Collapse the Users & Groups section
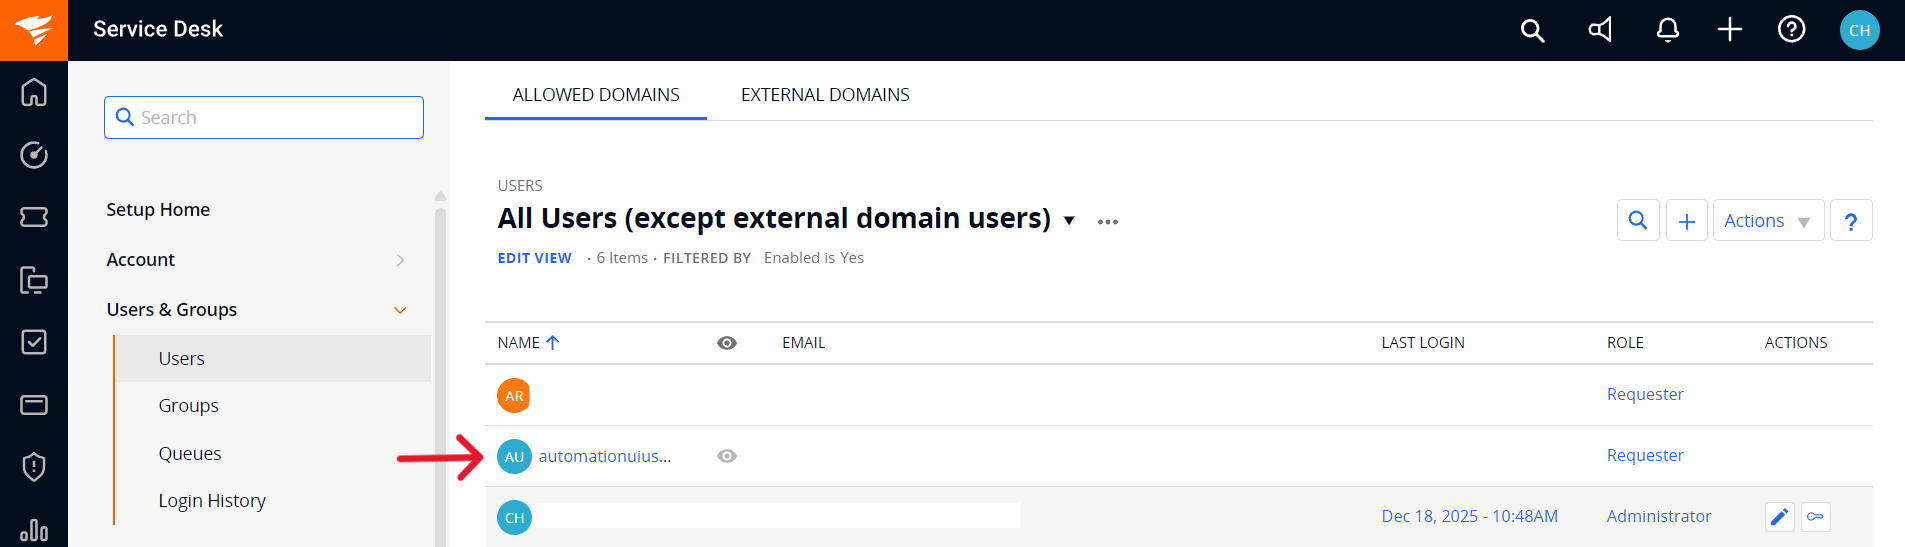1905x547 pixels. click(x=400, y=310)
